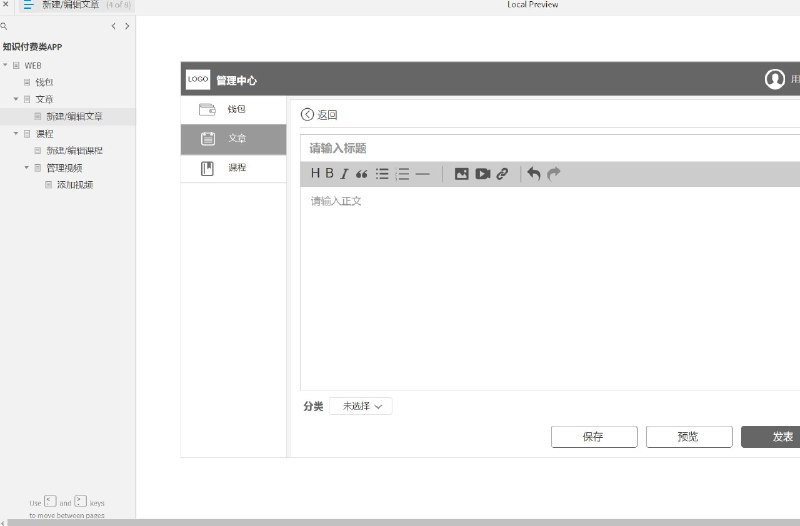Insert a bulleted list
Screen dimensions: 800x526
point(382,174)
